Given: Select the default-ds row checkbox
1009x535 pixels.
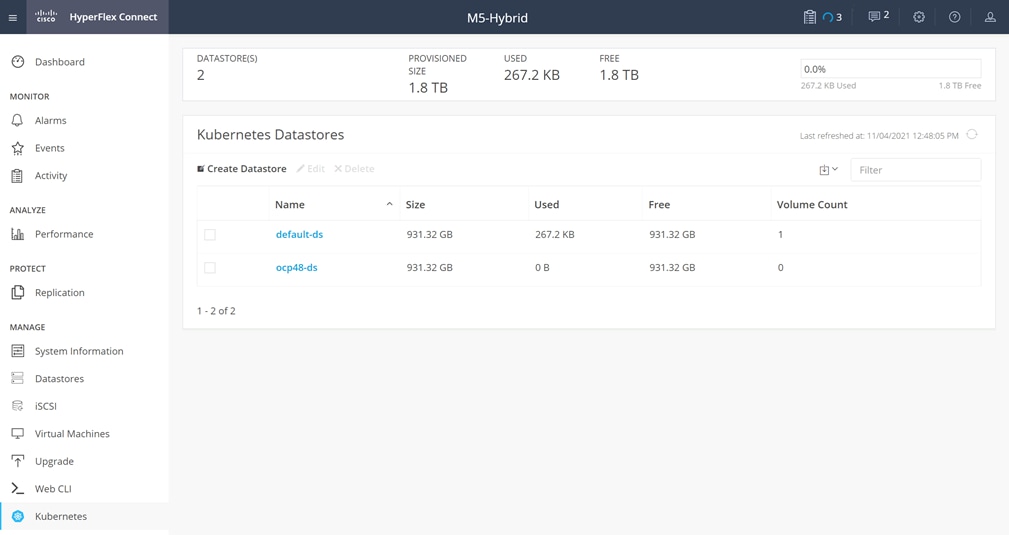Looking at the screenshot, I should [210, 235].
